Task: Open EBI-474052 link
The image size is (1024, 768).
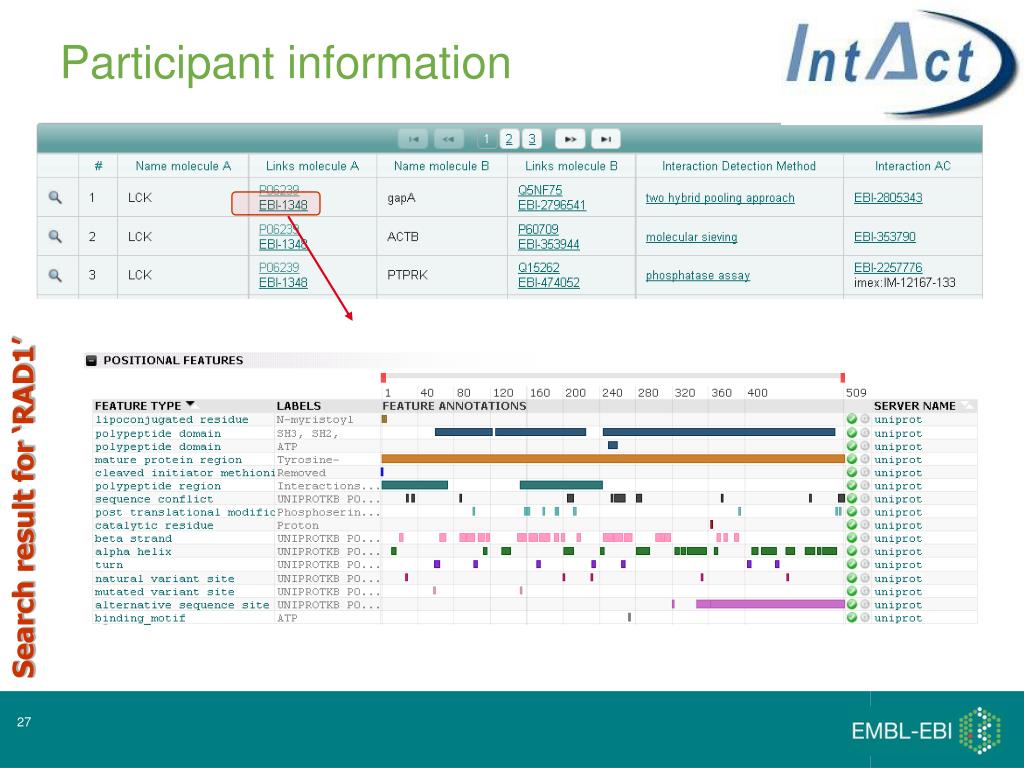Action: coord(549,283)
